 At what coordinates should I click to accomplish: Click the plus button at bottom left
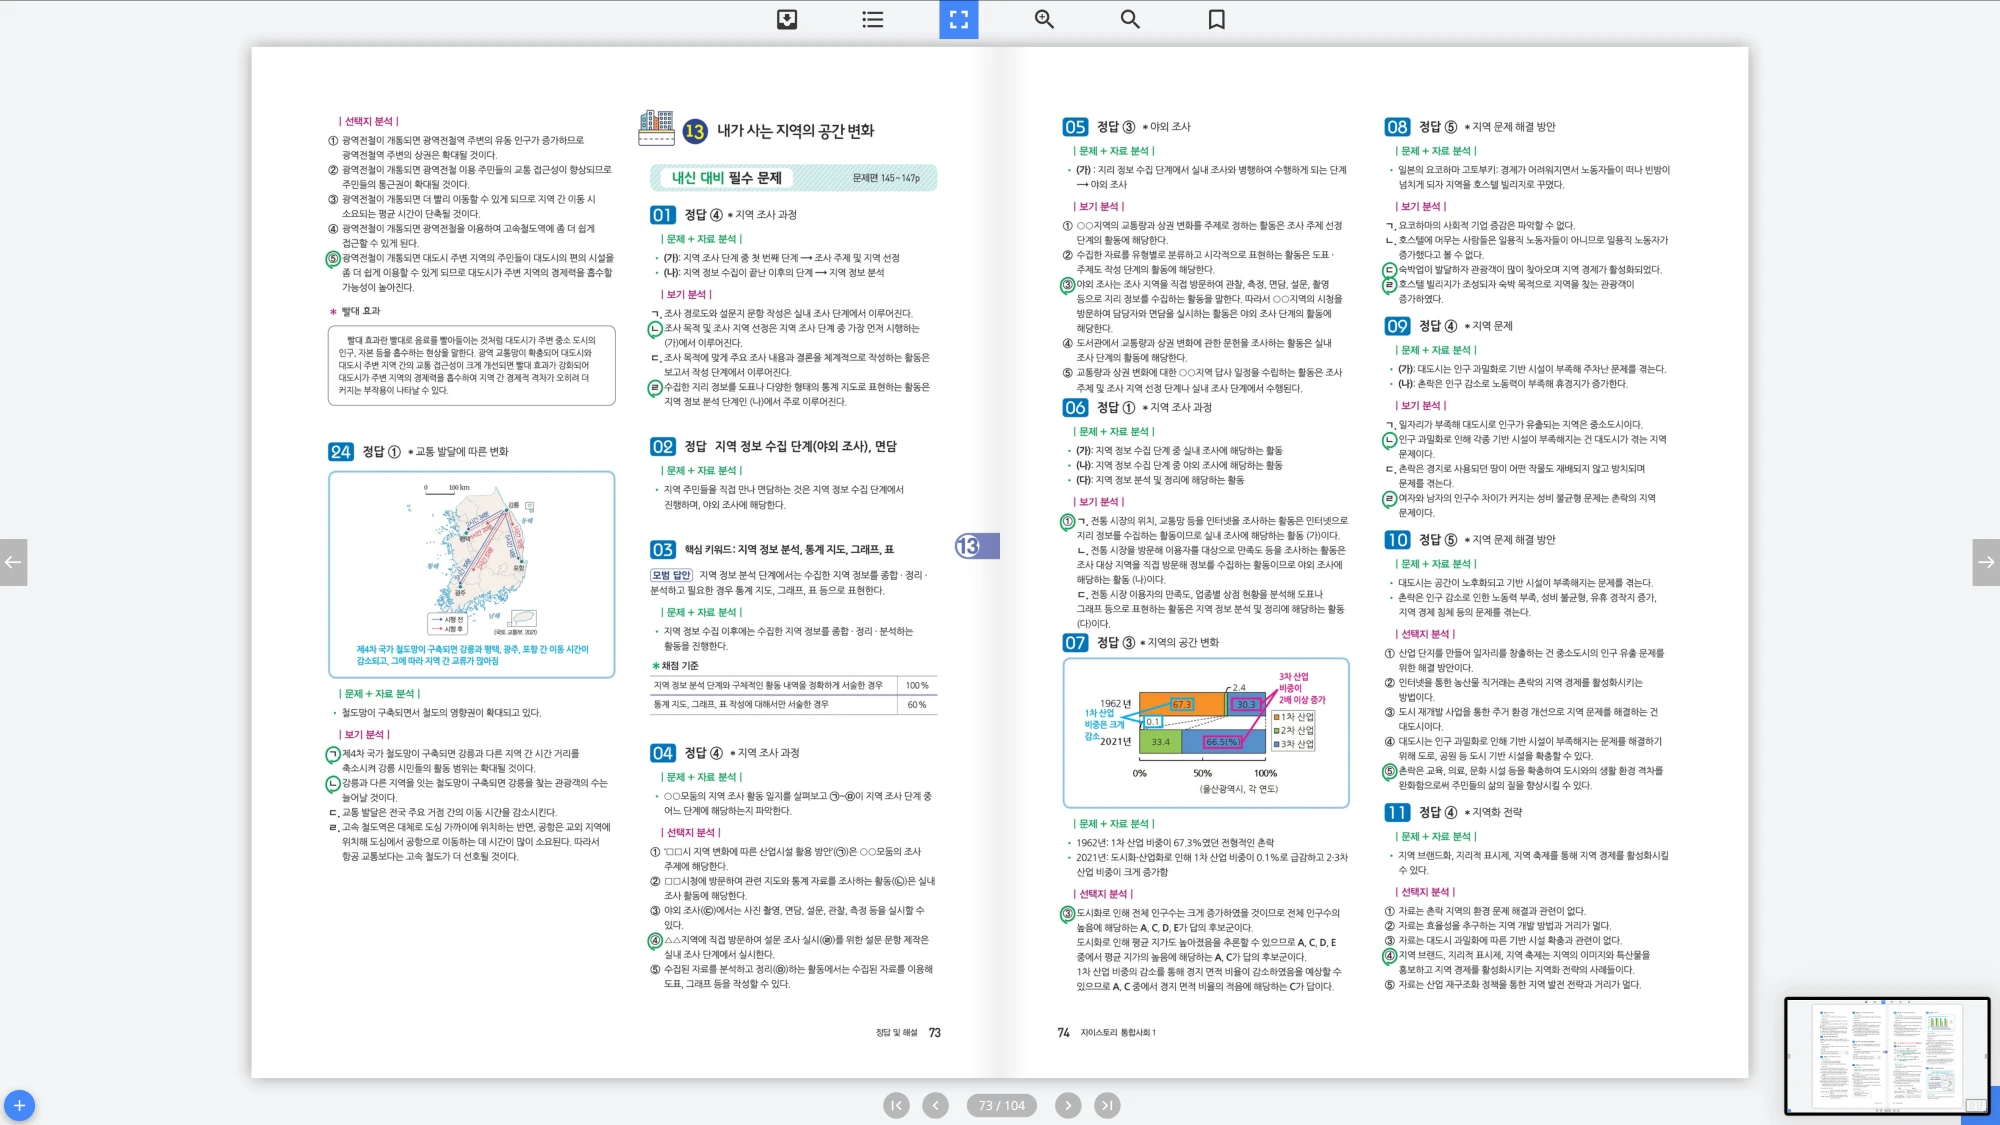coord(21,1105)
